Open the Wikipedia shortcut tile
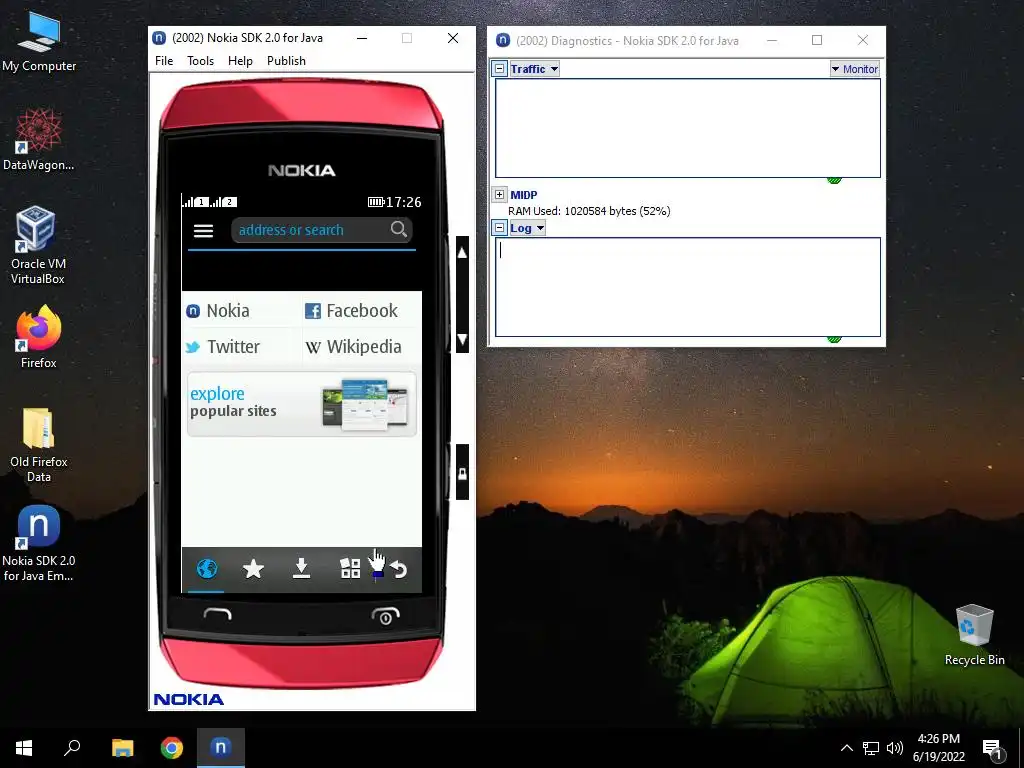This screenshot has height=768, width=1024. [x=360, y=346]
